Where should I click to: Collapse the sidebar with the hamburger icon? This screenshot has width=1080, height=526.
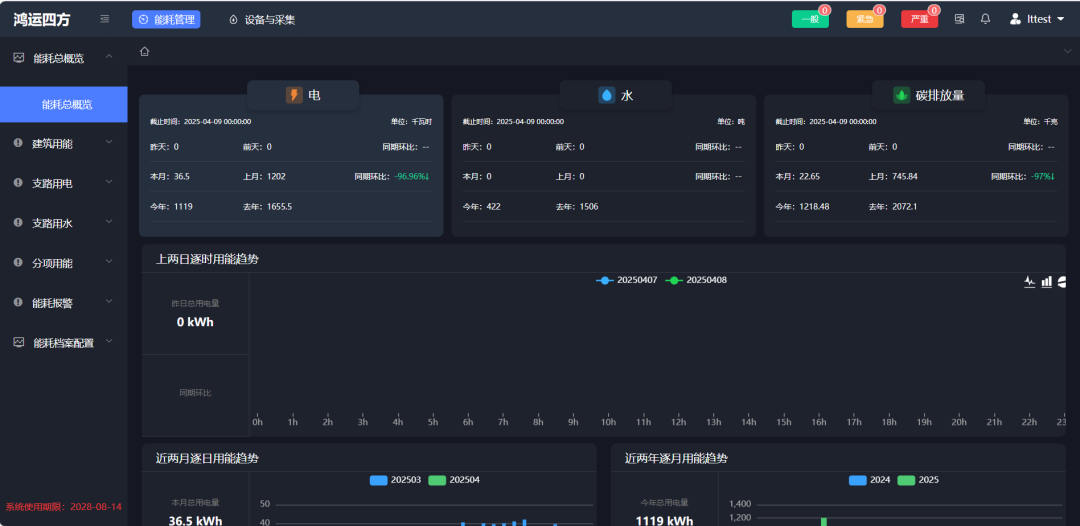click(105, 19)
